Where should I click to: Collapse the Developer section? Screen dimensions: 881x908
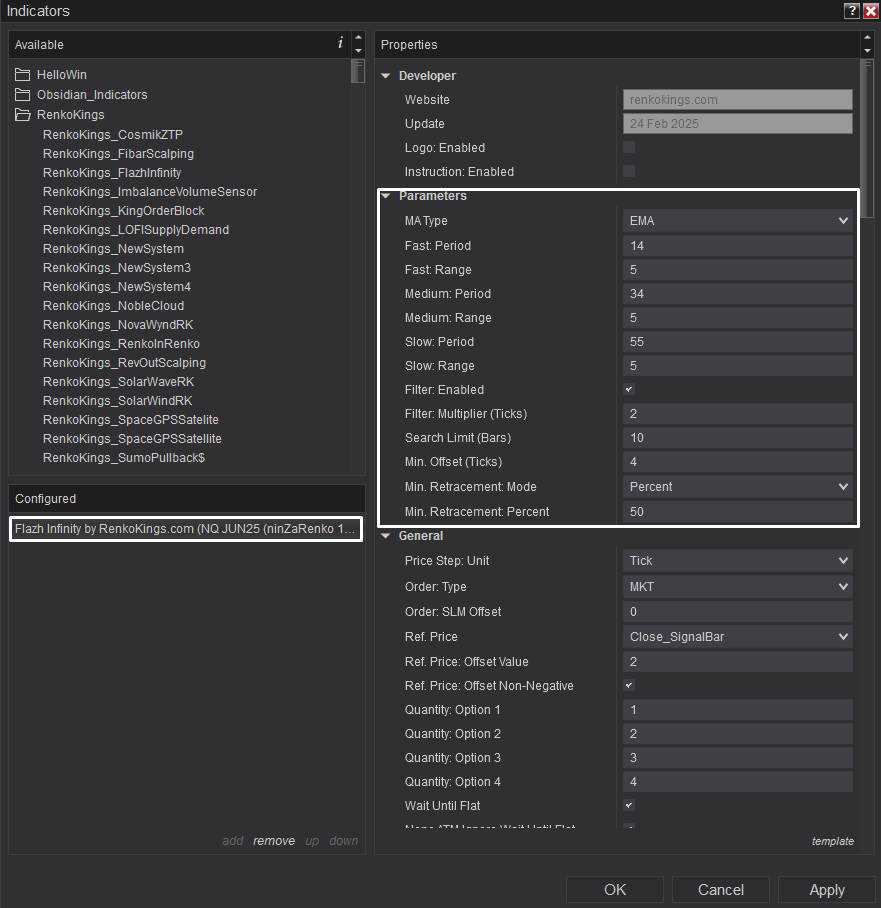[386, 76]
